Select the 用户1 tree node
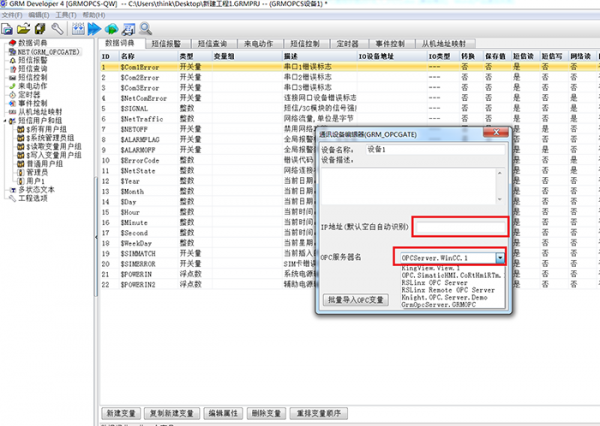 (35, 181)
